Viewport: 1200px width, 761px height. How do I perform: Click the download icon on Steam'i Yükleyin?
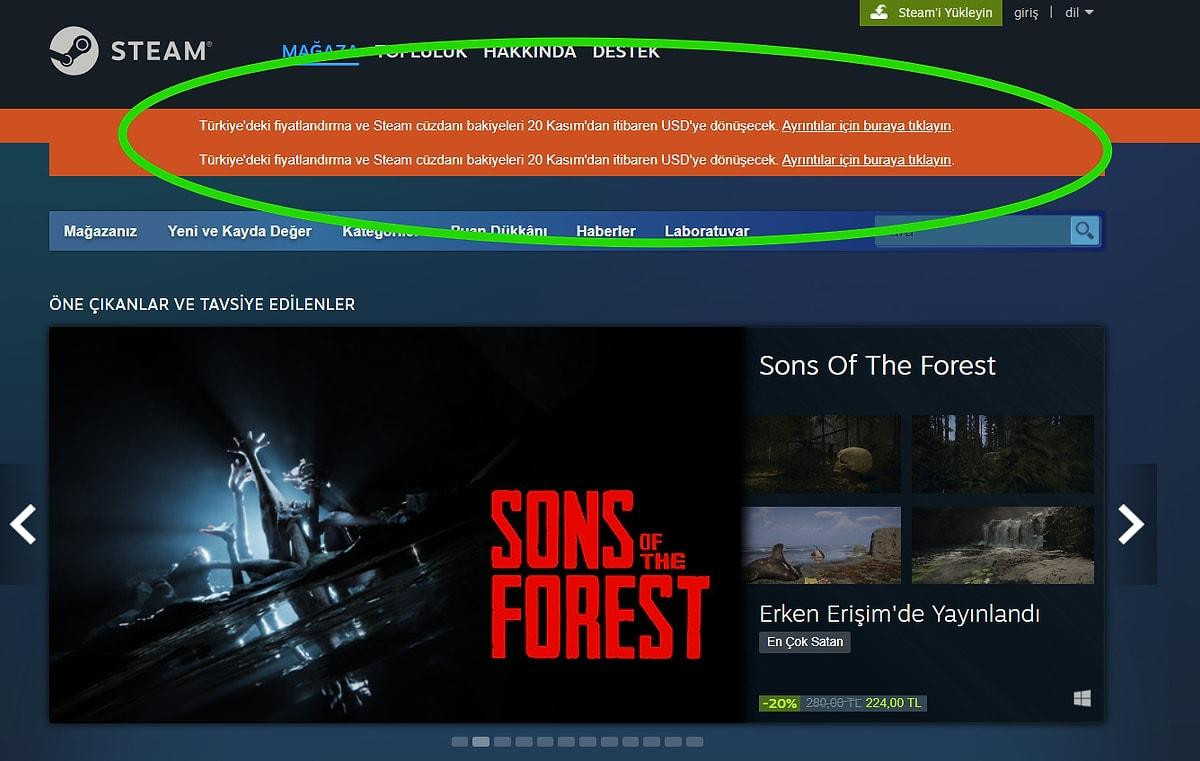coord(879,12)
